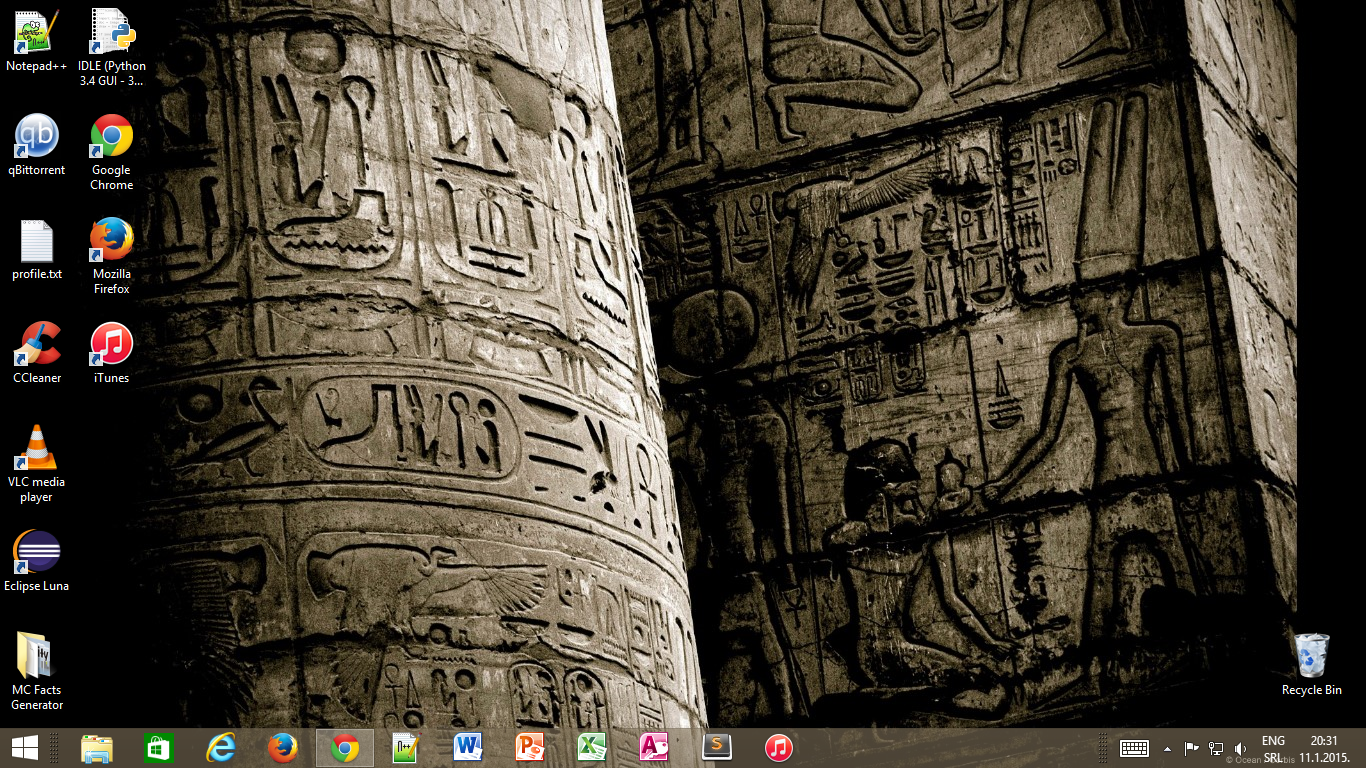
Task: Open the Windows Start button
Action: click(x=25, y=748)
